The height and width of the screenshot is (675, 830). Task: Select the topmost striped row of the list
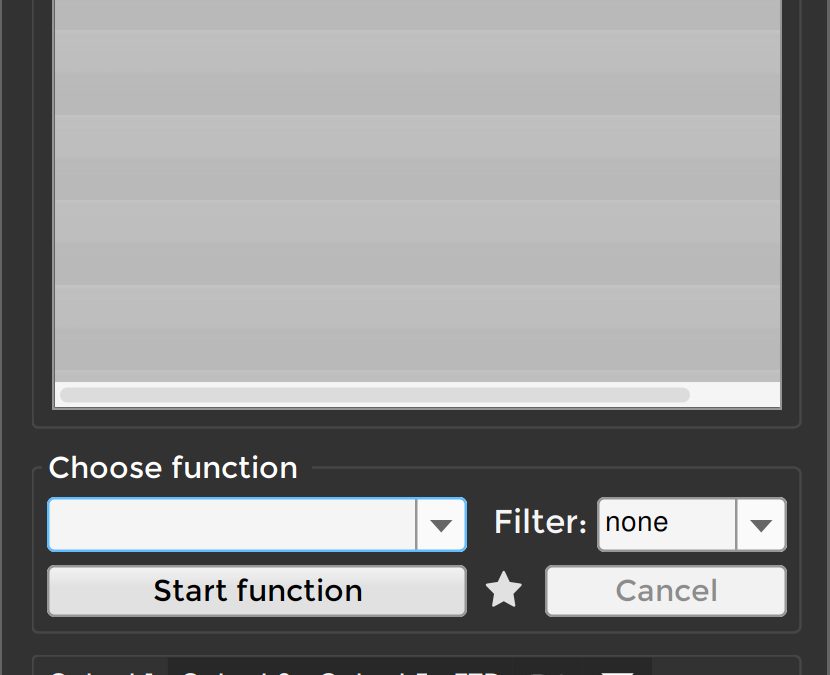(417, 14)
